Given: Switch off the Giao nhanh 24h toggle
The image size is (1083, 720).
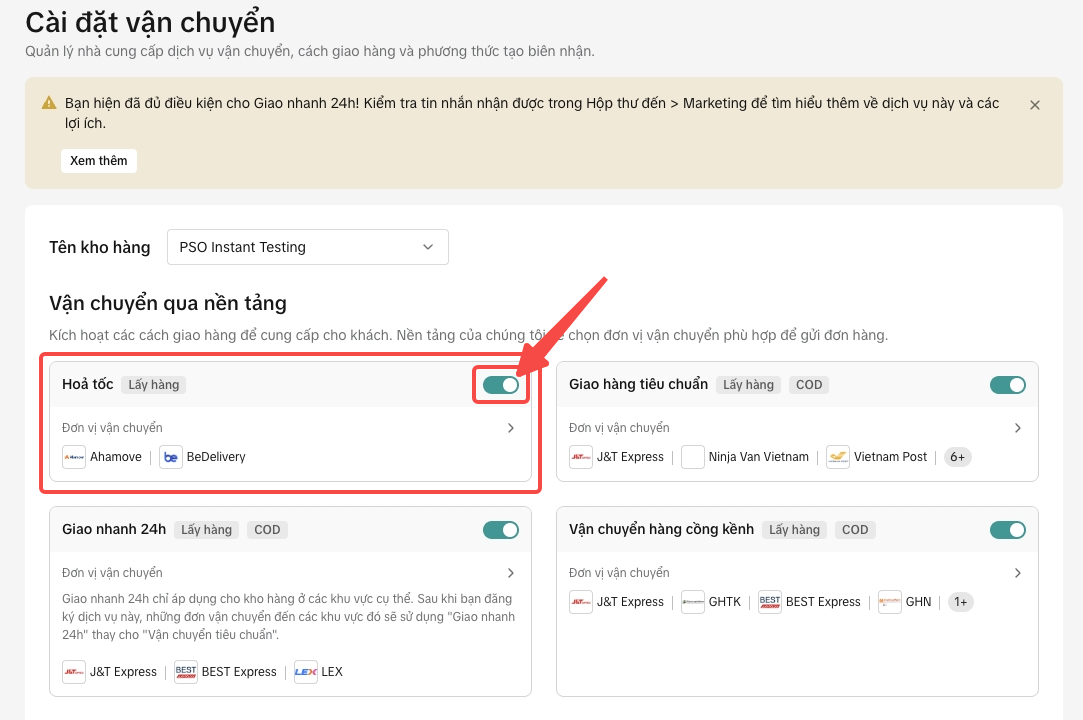Looking at the screenshot, I should pos(501,530).
